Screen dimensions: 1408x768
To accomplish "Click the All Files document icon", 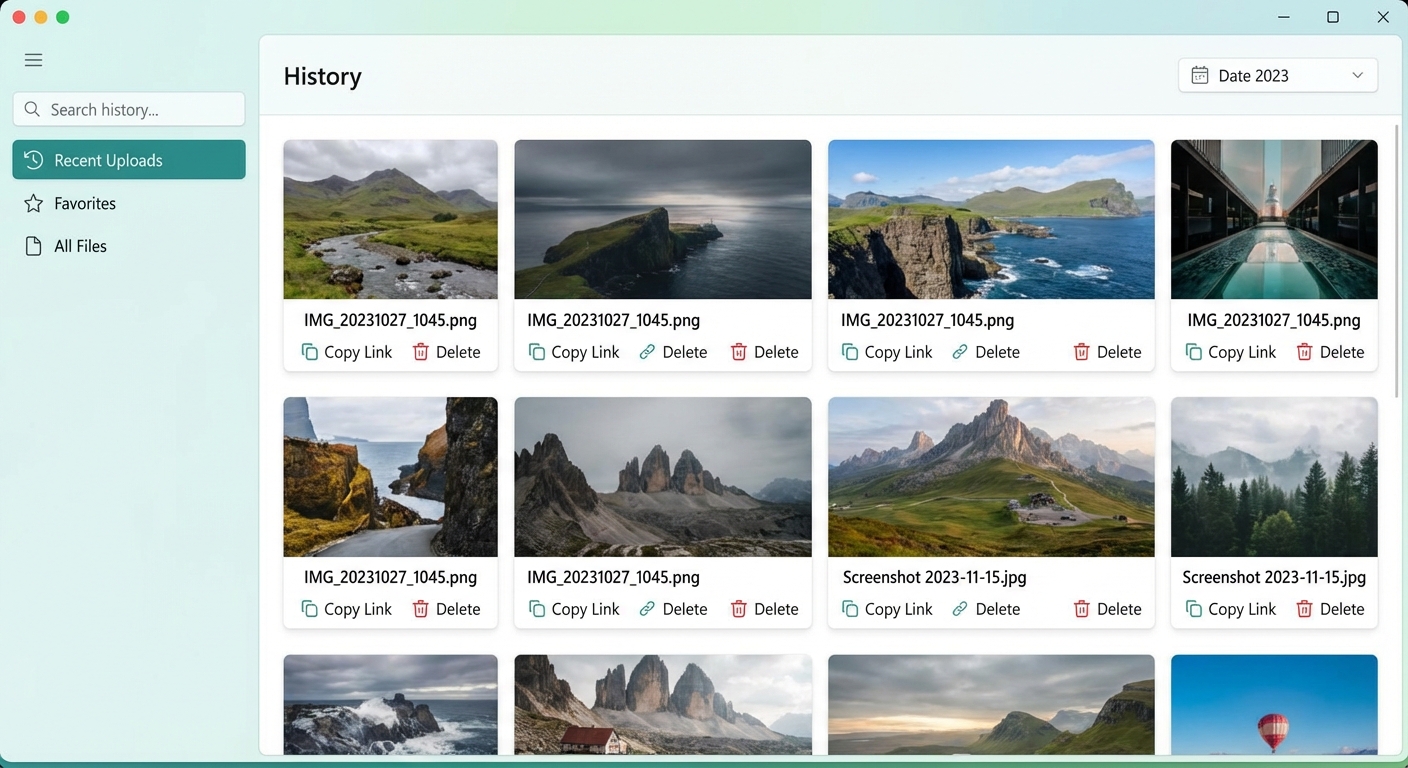I will point(33,245).
